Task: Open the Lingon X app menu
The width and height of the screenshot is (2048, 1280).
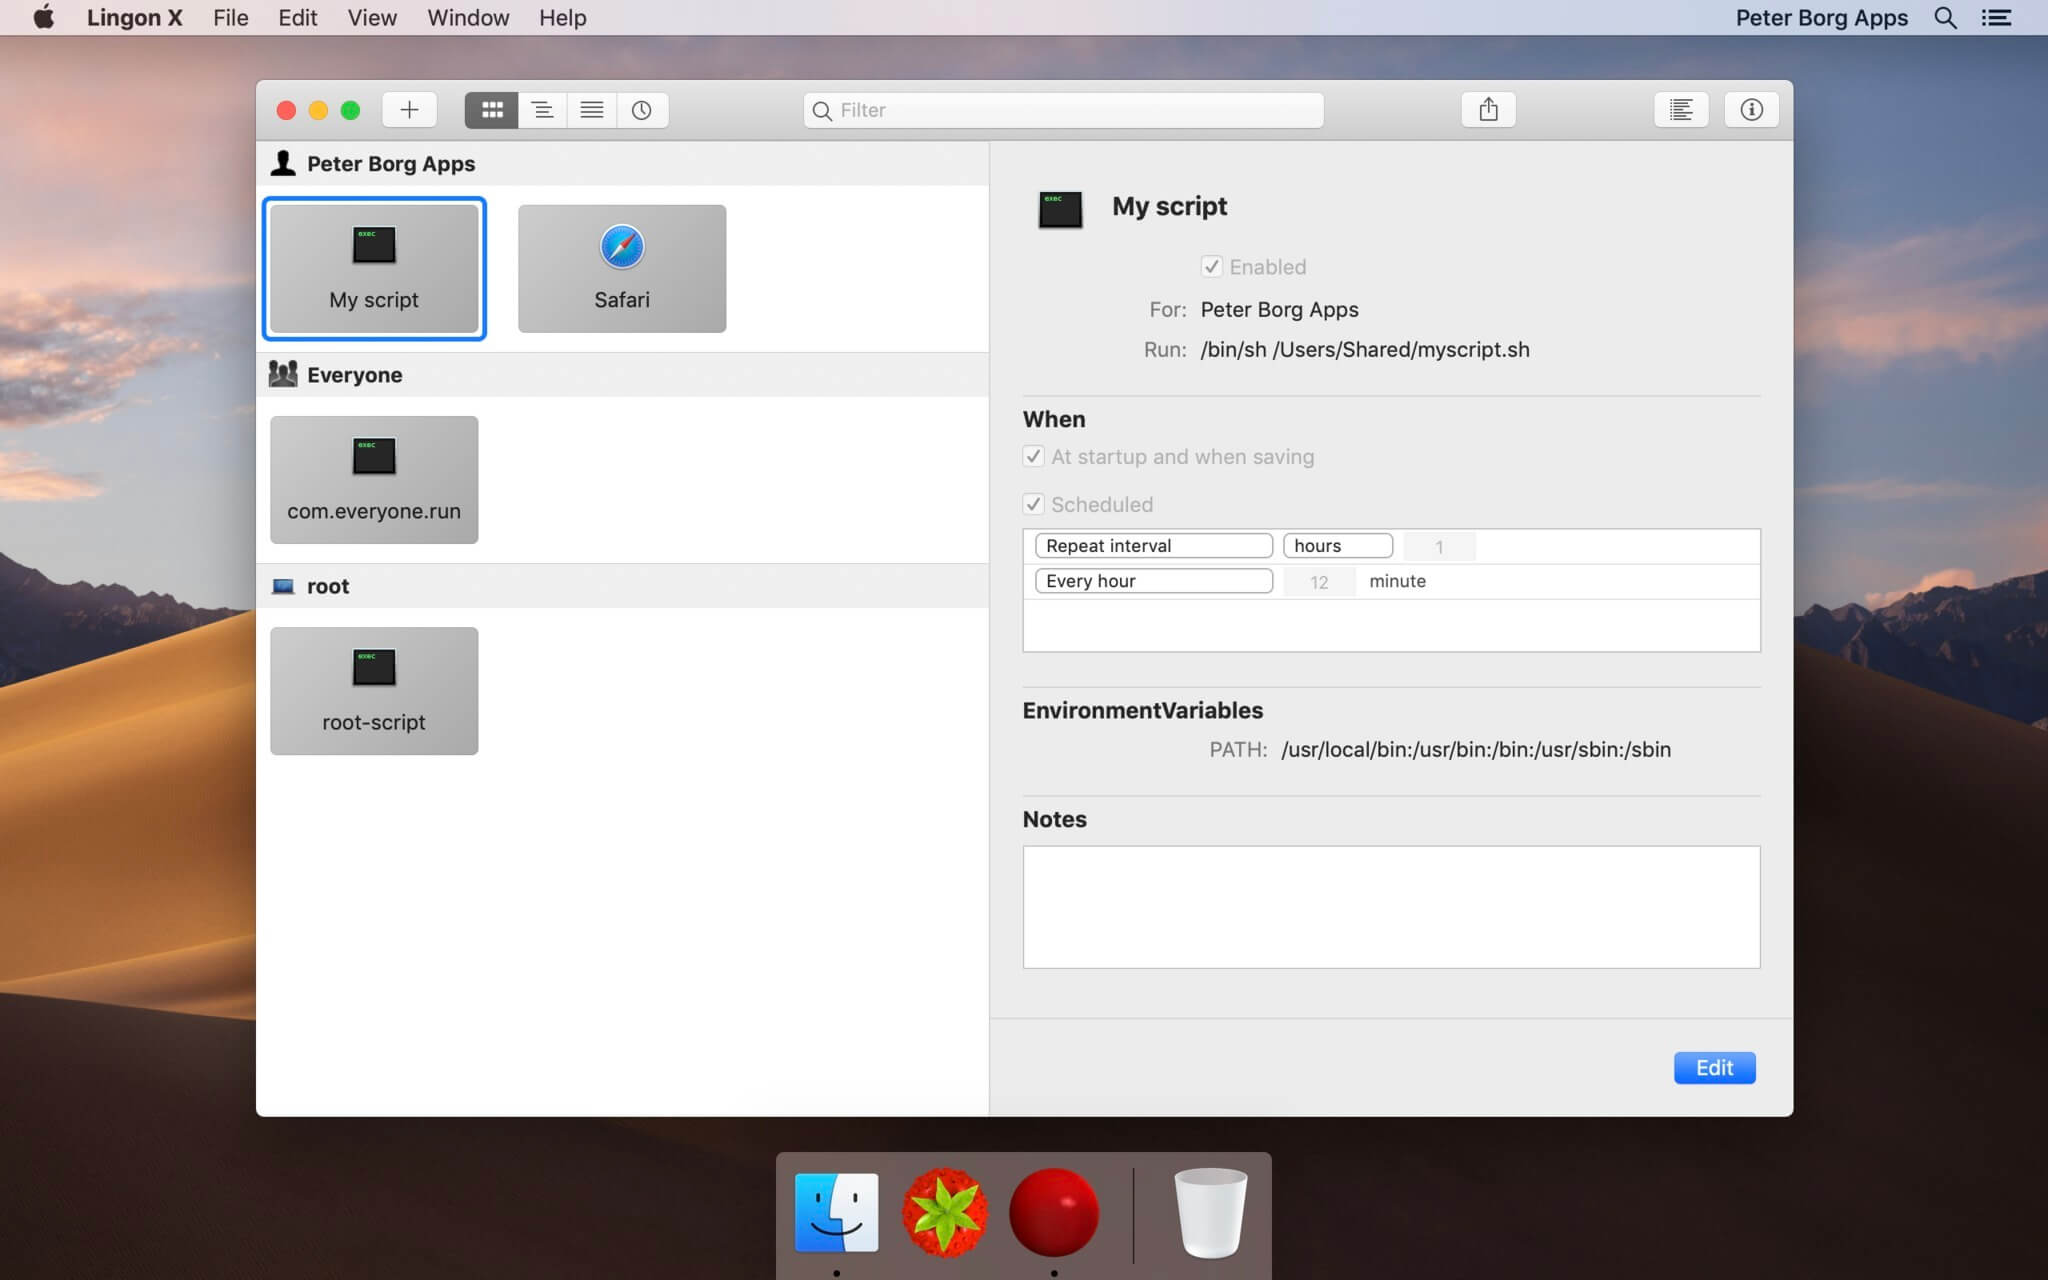Action: pos(134,17)
